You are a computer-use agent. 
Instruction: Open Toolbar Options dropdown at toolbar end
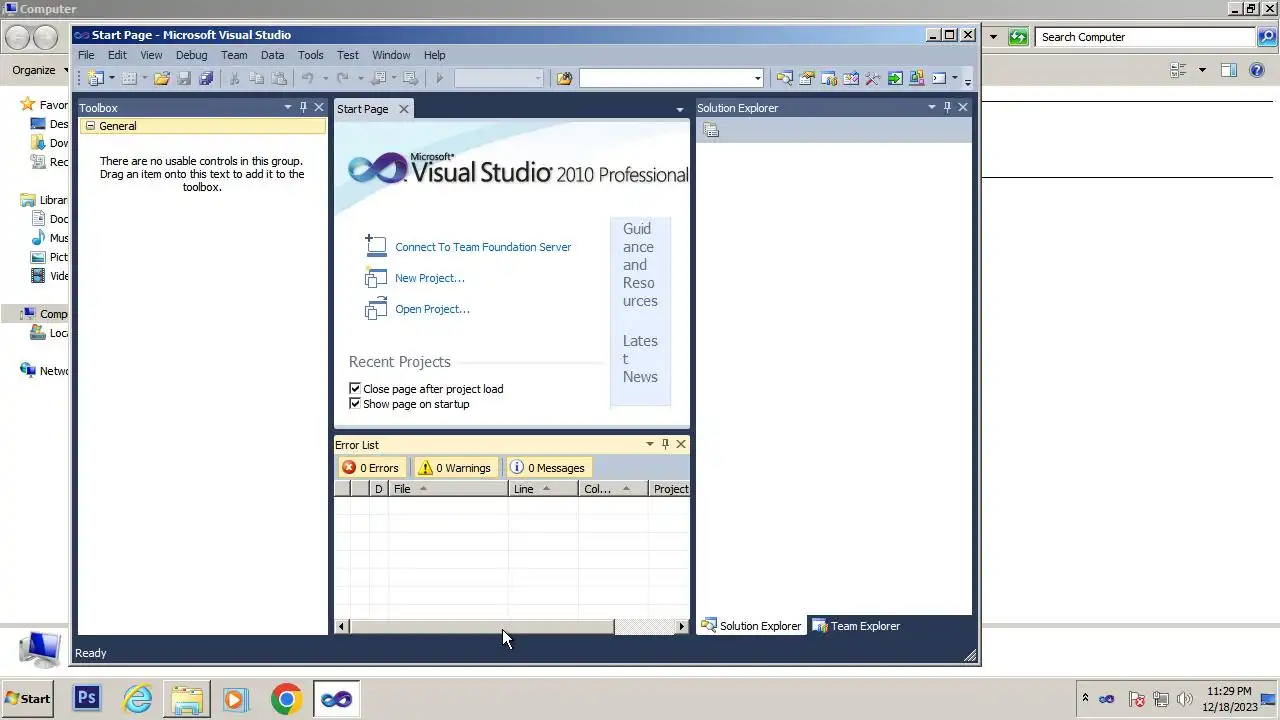pos(967,79)
